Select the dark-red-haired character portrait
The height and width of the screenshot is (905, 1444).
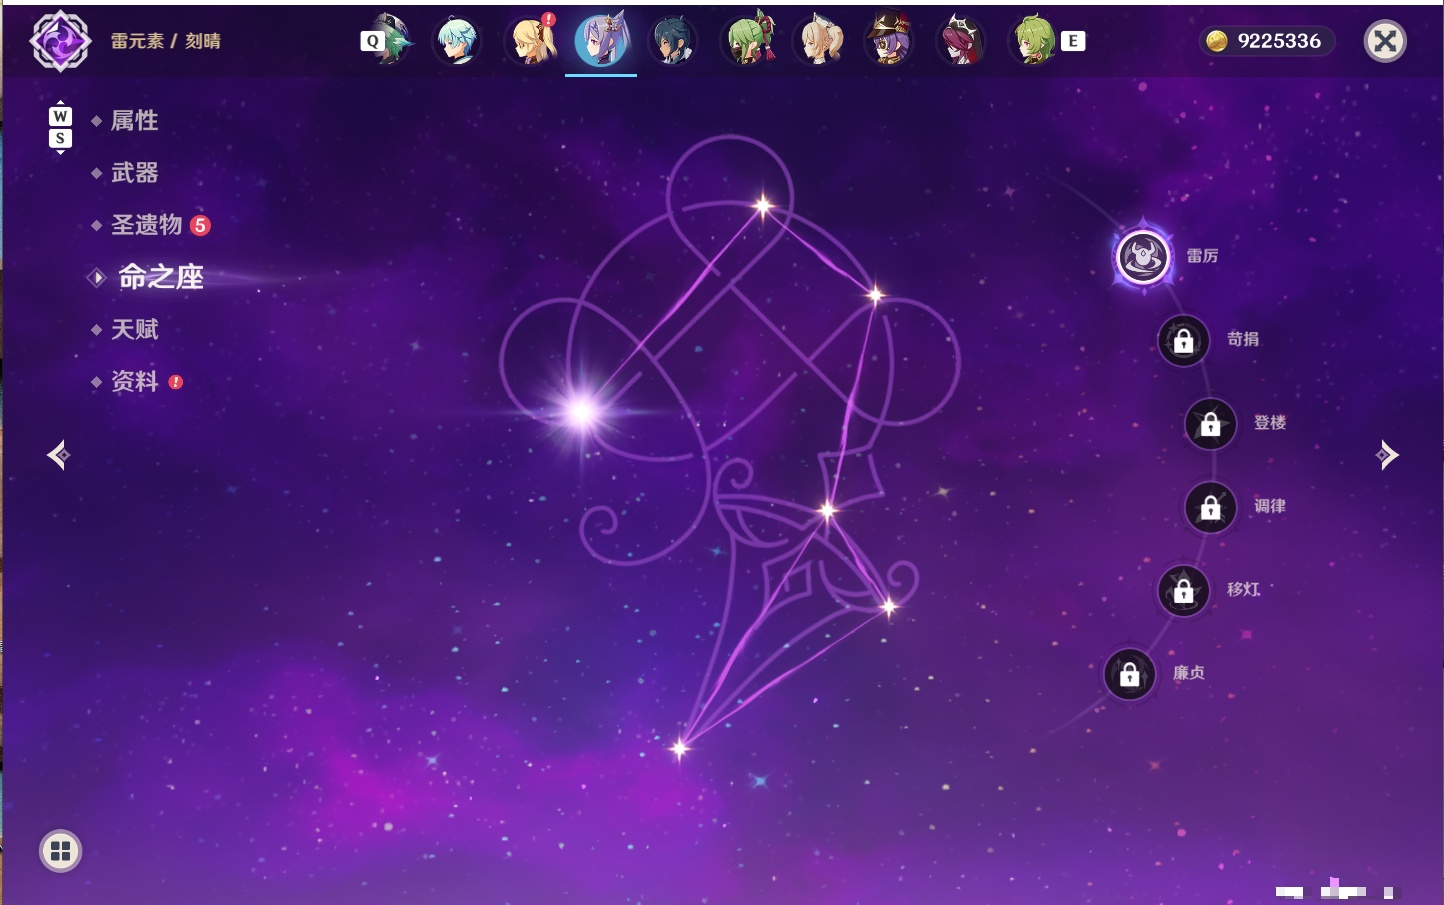tap(960, 41)
